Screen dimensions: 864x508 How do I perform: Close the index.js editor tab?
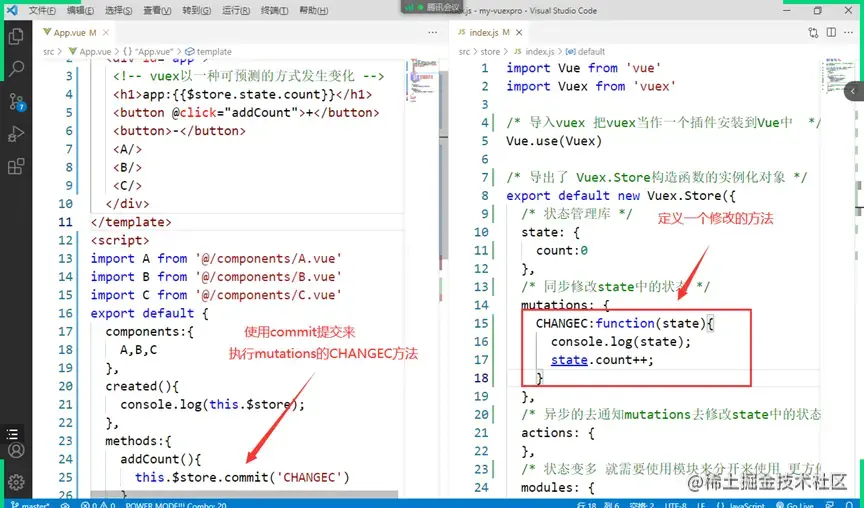click(519, 33)
